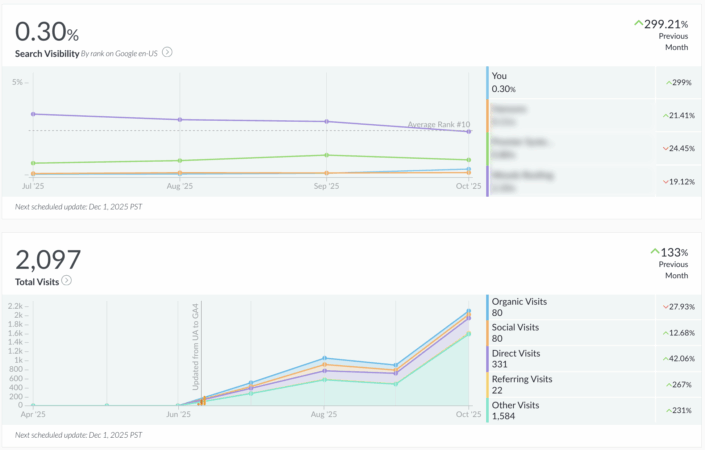Select the Social Visits legend entry
This screenshot has height=450, width=705.
click(x=515, y=332)
